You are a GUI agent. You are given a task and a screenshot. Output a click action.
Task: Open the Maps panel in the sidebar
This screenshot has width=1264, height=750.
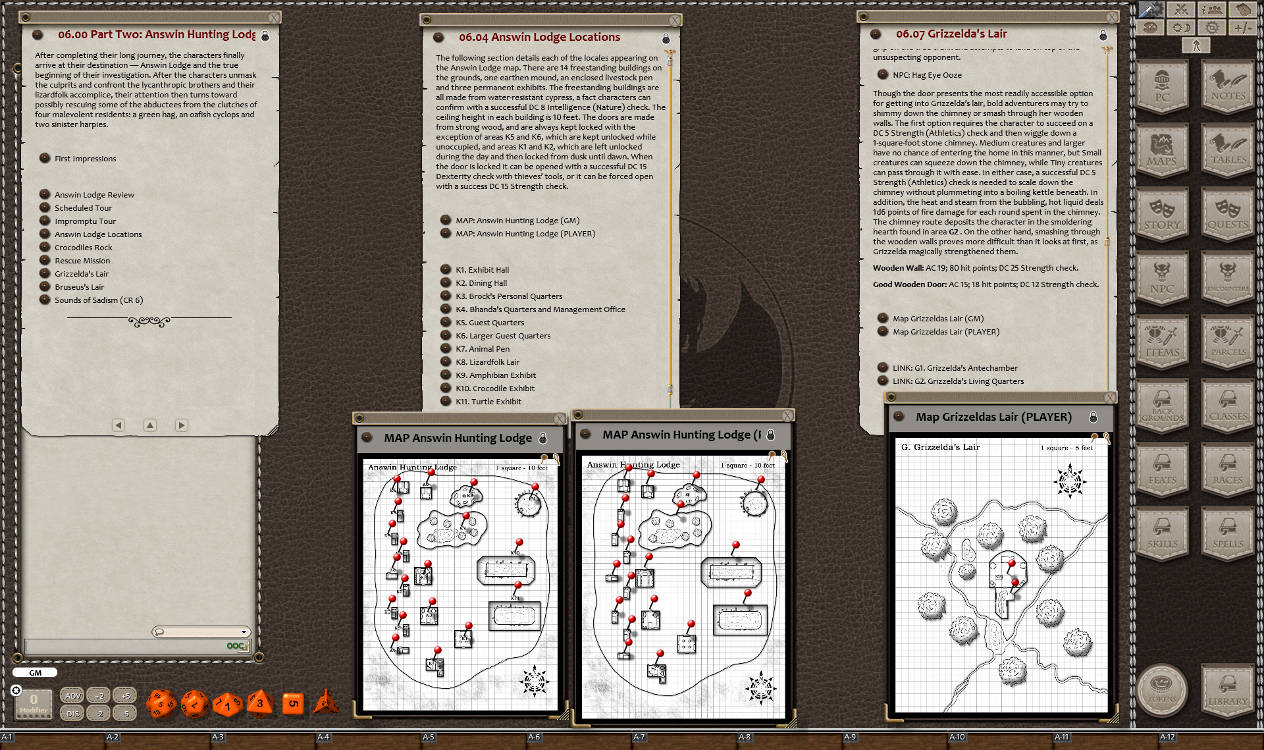coord(1163,146)
